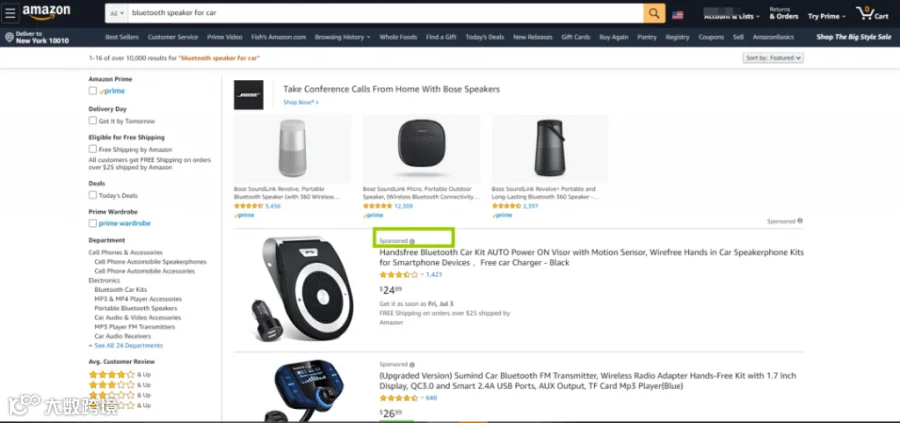Go to Best Sellers menu item
Viewport: 900px width, 423px height.
tap(122, 37)
